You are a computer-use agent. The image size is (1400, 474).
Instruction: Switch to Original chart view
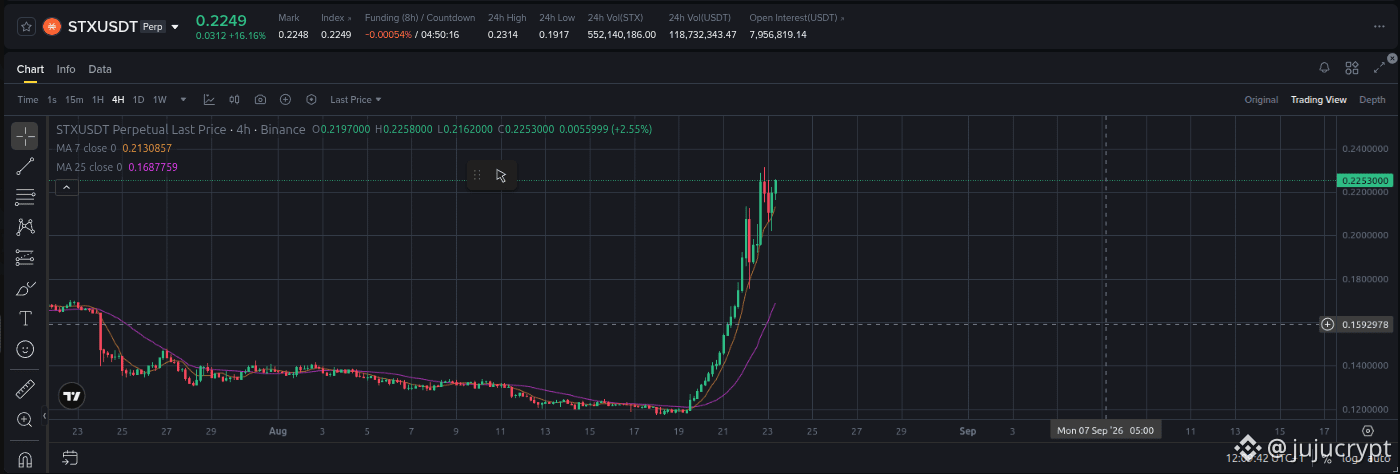point(1261,100)
